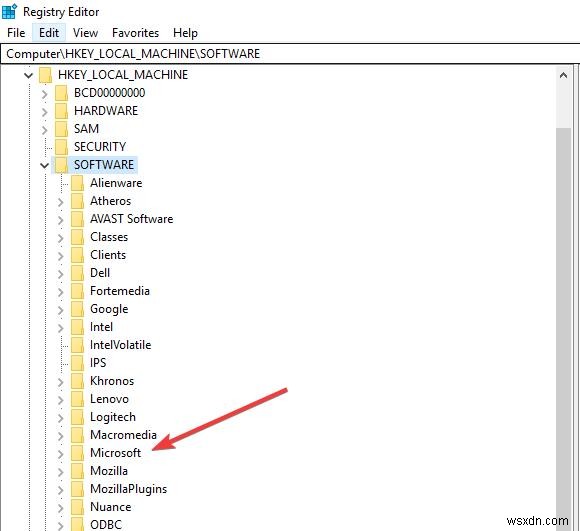Screen dimensions: 580x531
Task: Click the Khronos folder icon
Action: pyautogui.click(x=77, y=381)
